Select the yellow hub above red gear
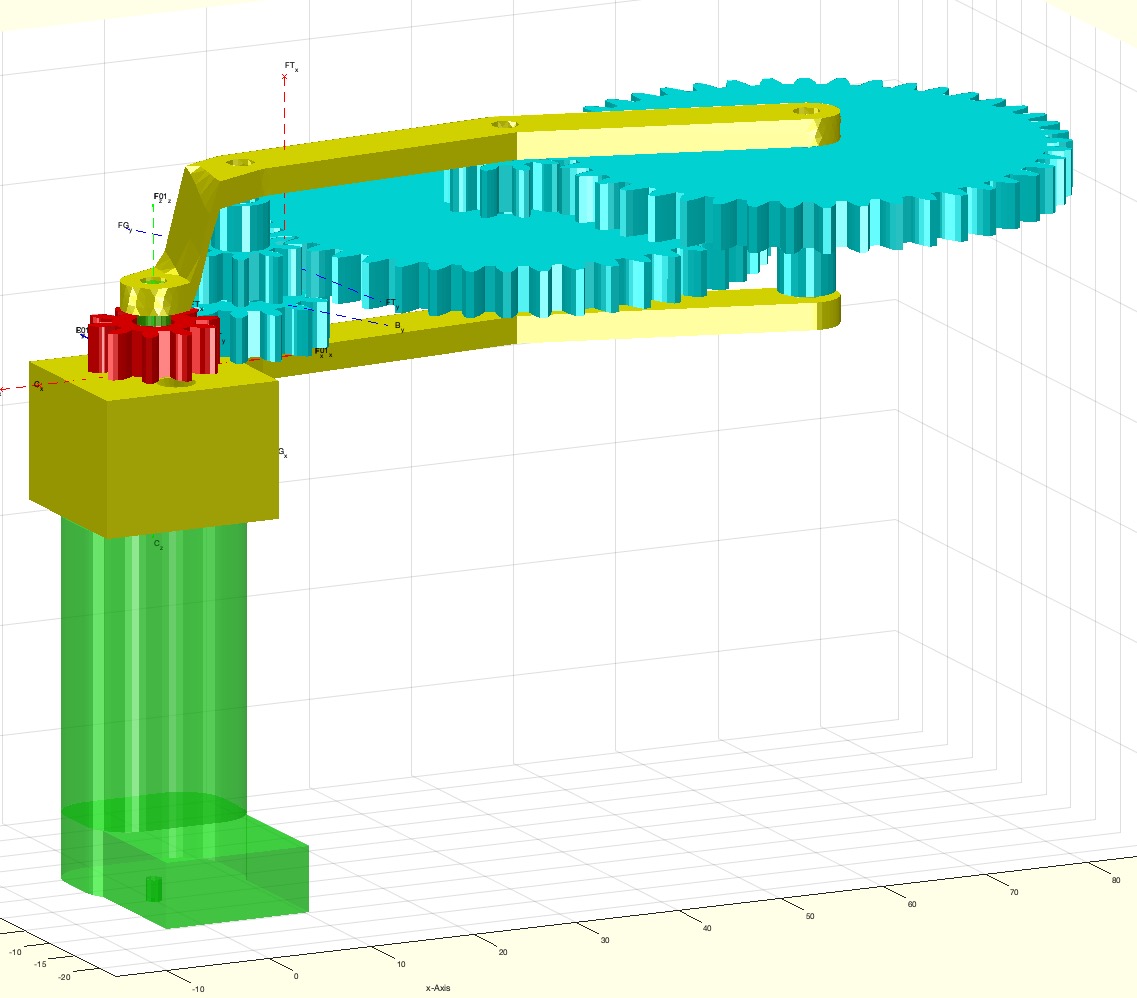 tap(152, 290)
